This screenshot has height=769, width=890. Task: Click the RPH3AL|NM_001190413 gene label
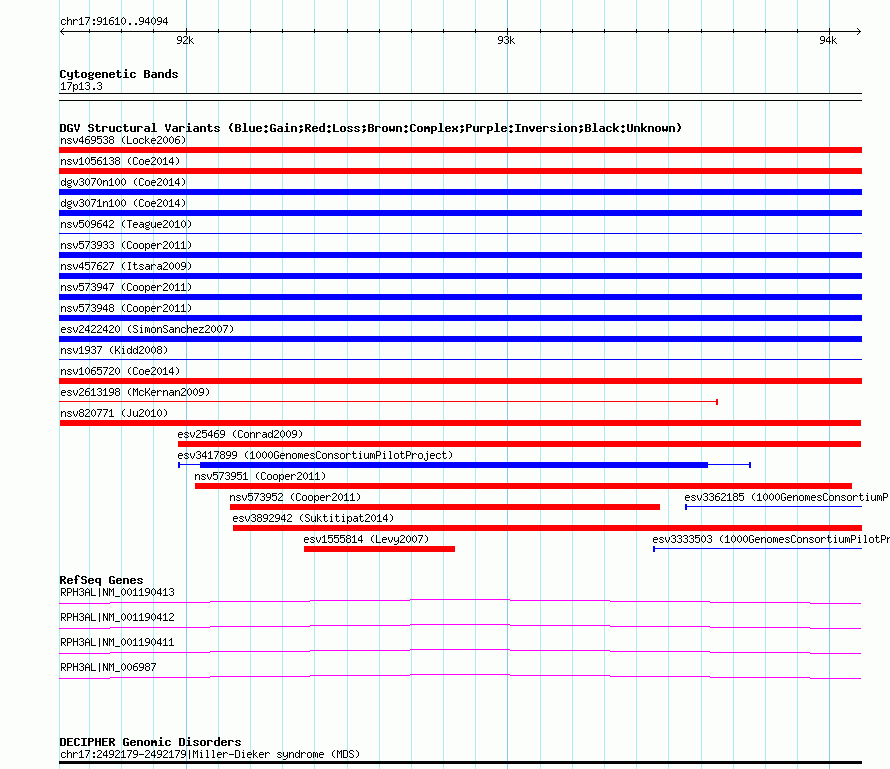point(117,592)
